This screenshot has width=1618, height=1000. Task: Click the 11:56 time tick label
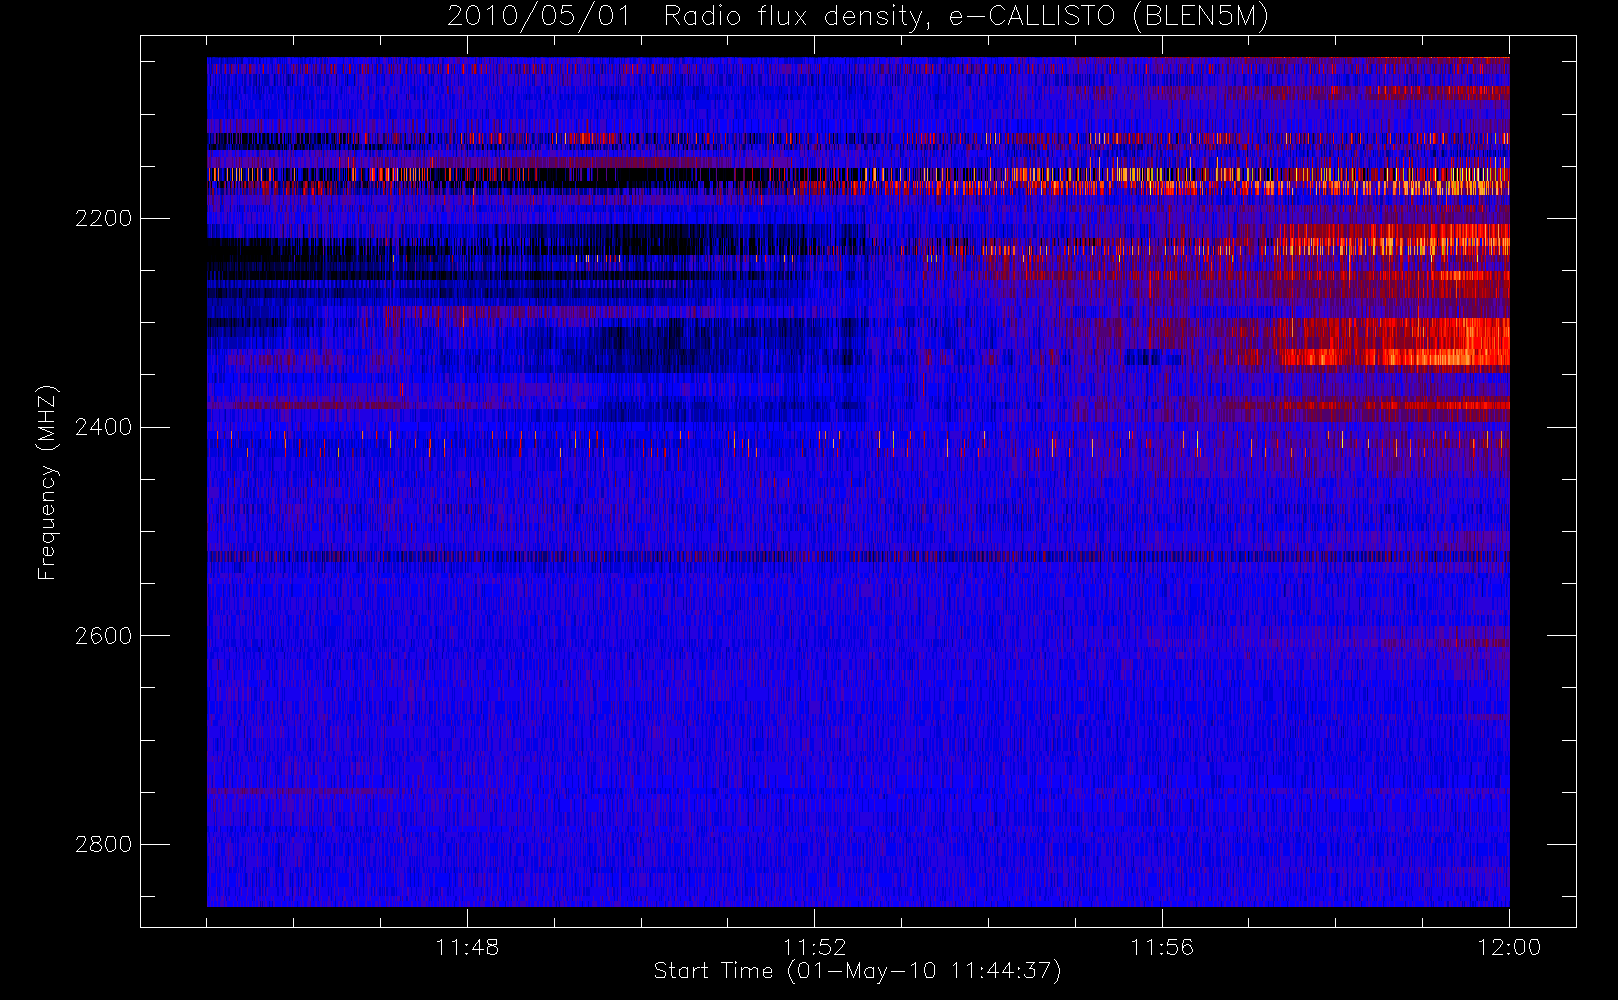coord(1162,947)
